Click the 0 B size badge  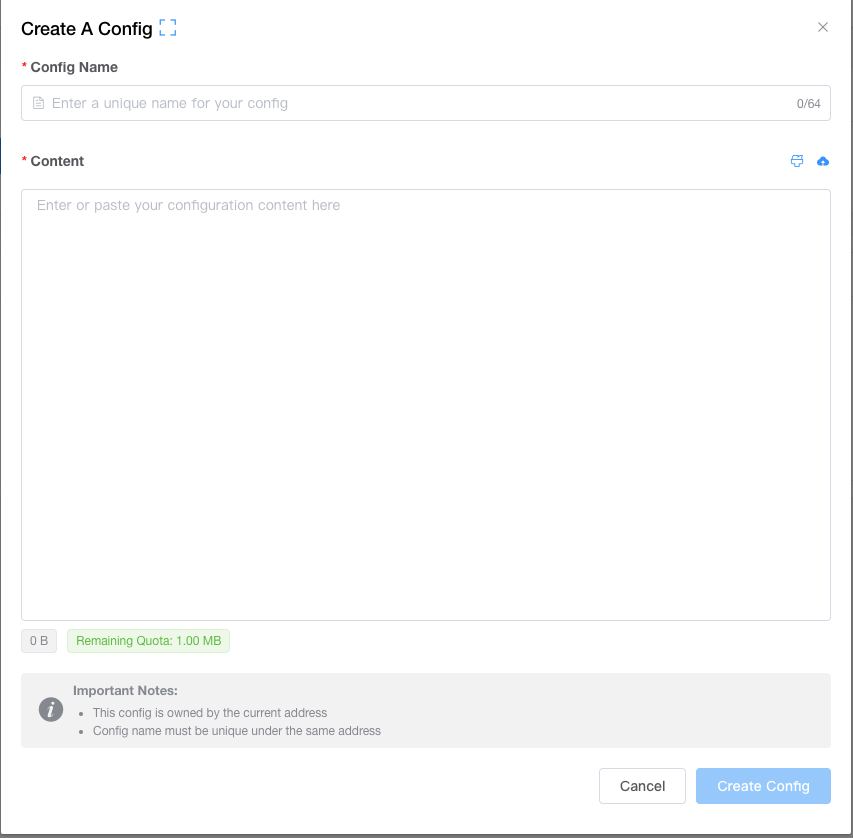[39, 641]
